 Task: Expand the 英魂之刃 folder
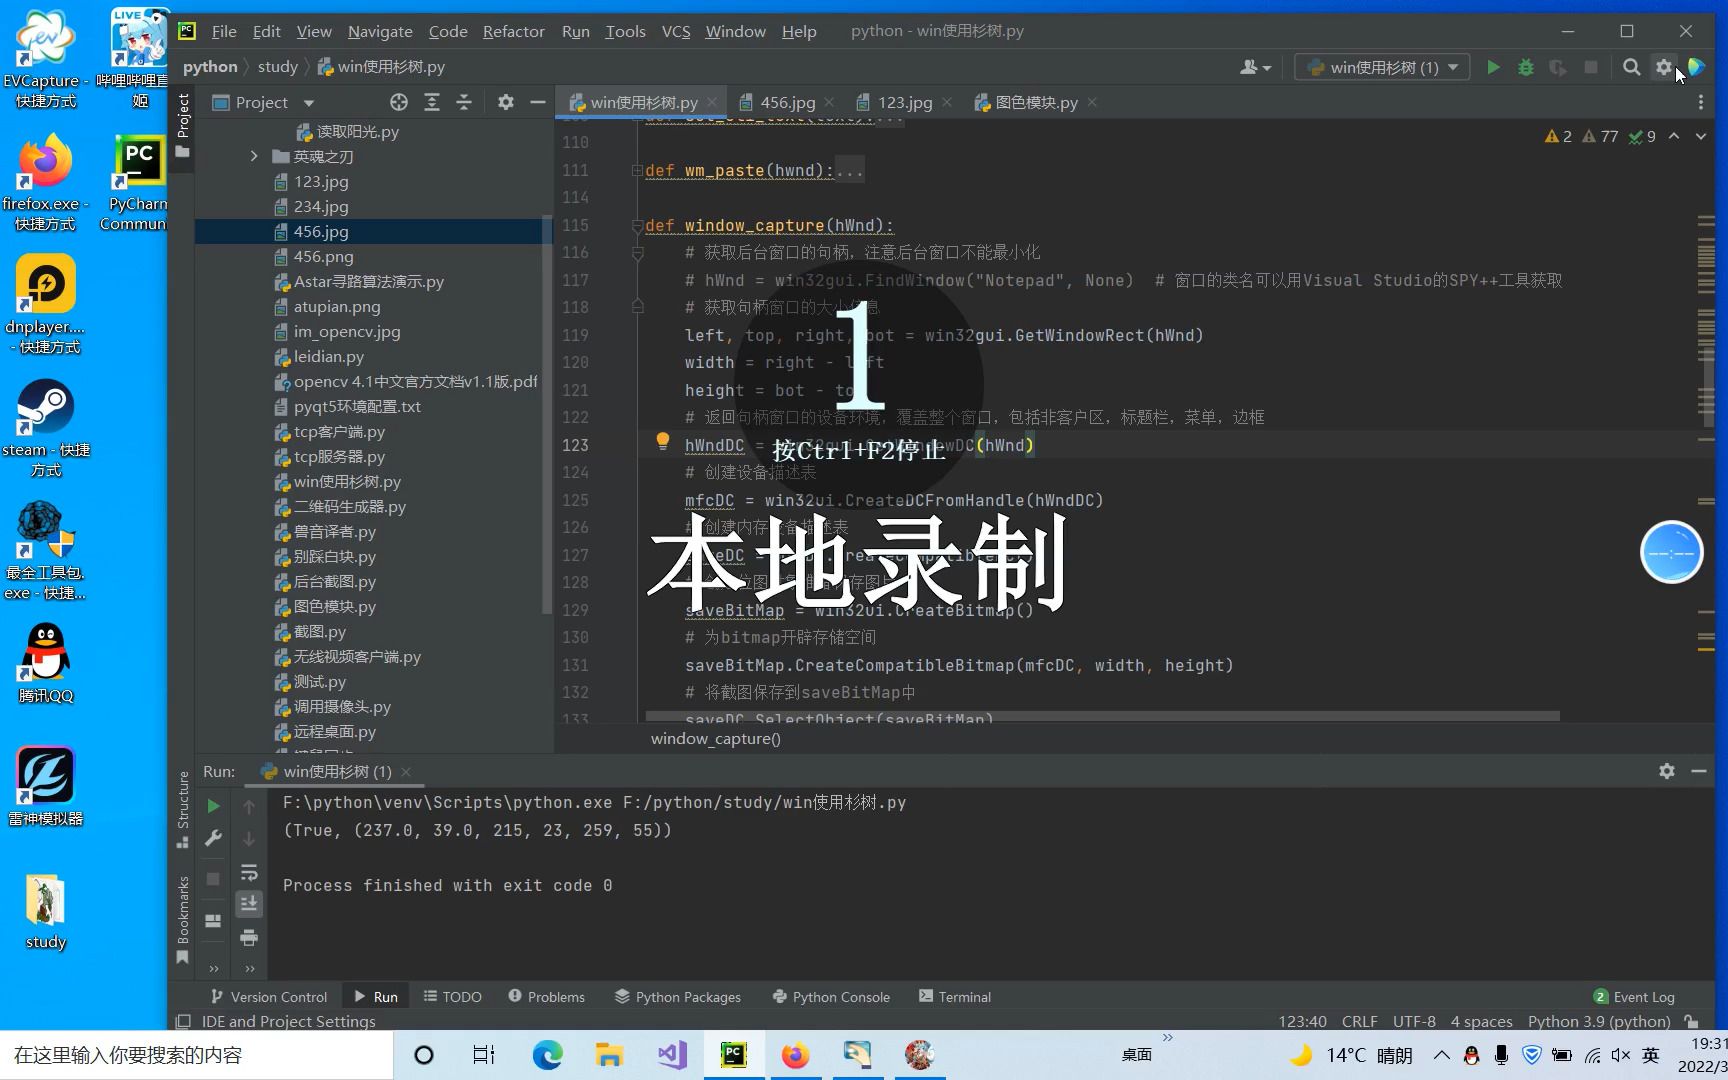(x=253, y=156)
